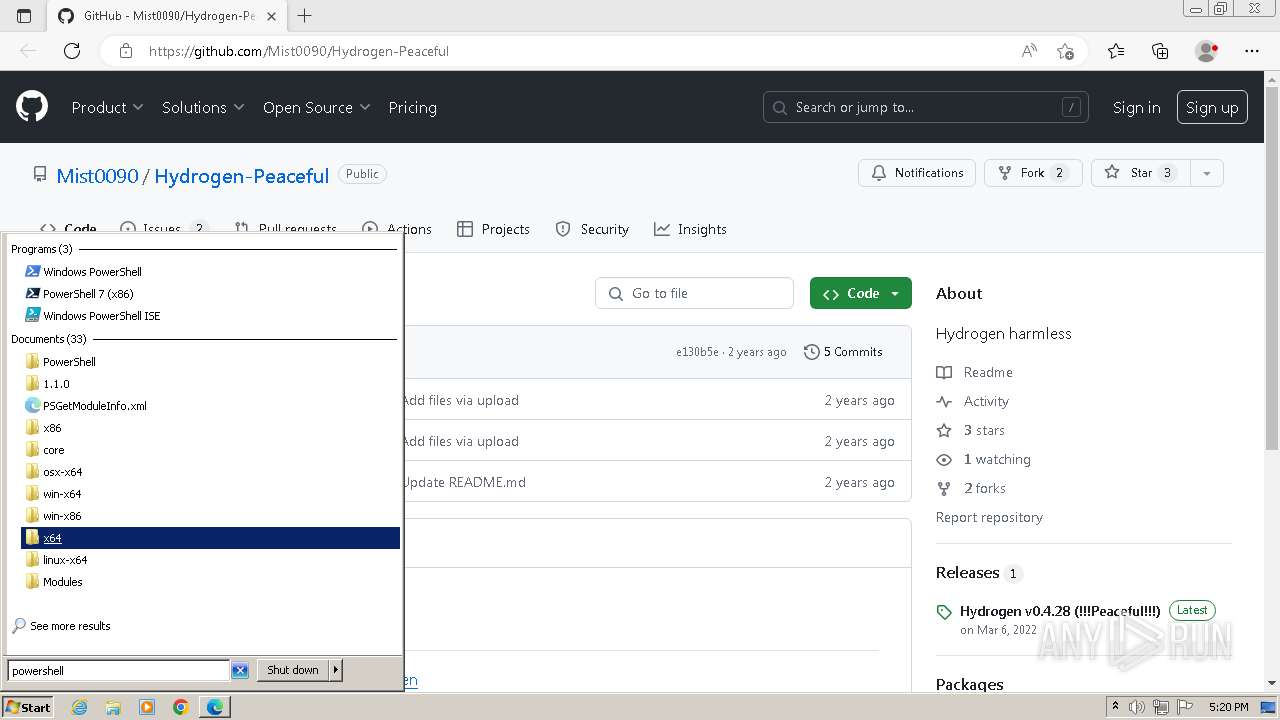Click the Shut down button
This screenshot has width=1280, height=720.
click(293, 670)
